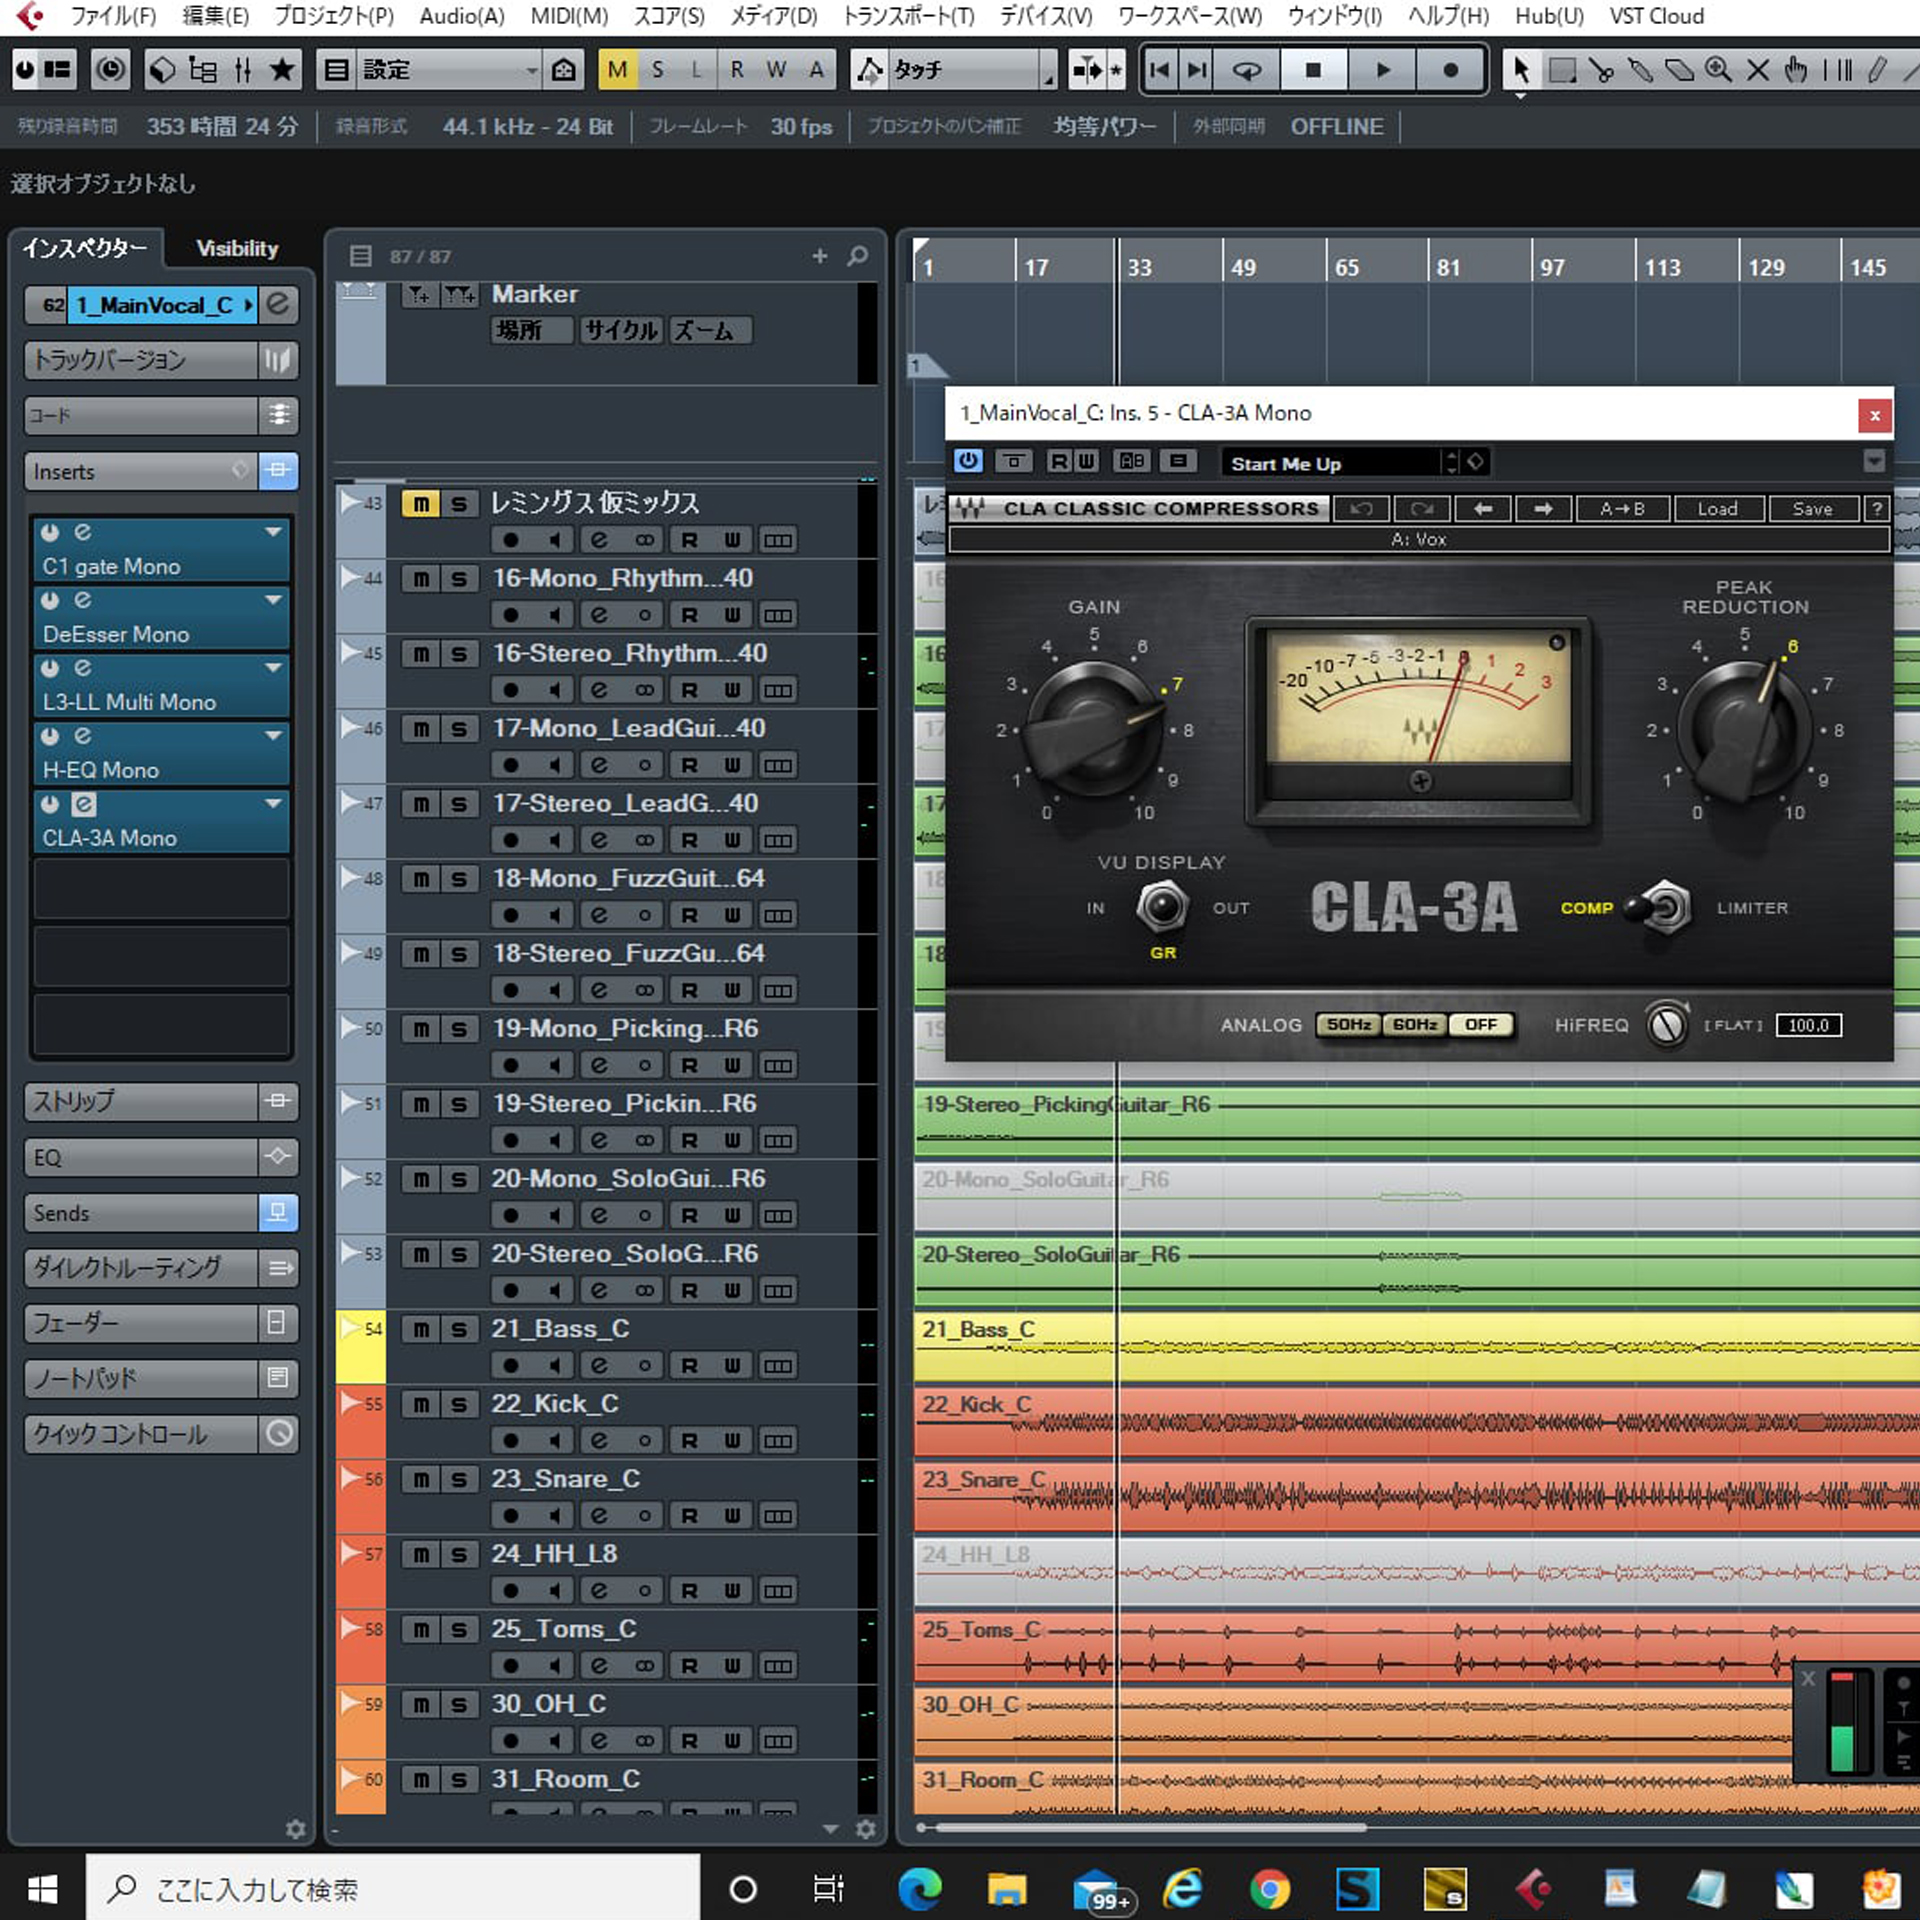Switch to the Visibility tab
This screenshot has width=1920, height=1920.
coord(237,248)
